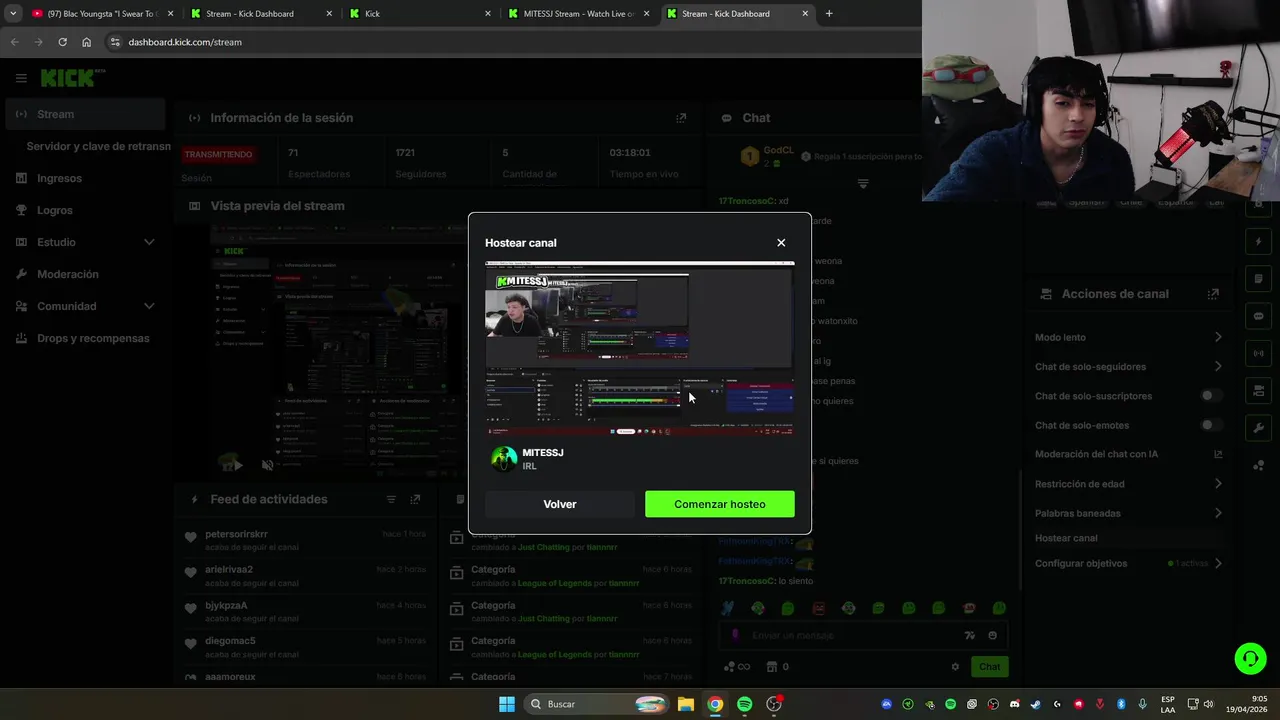Unmute the stream preview video

point(267,465)
